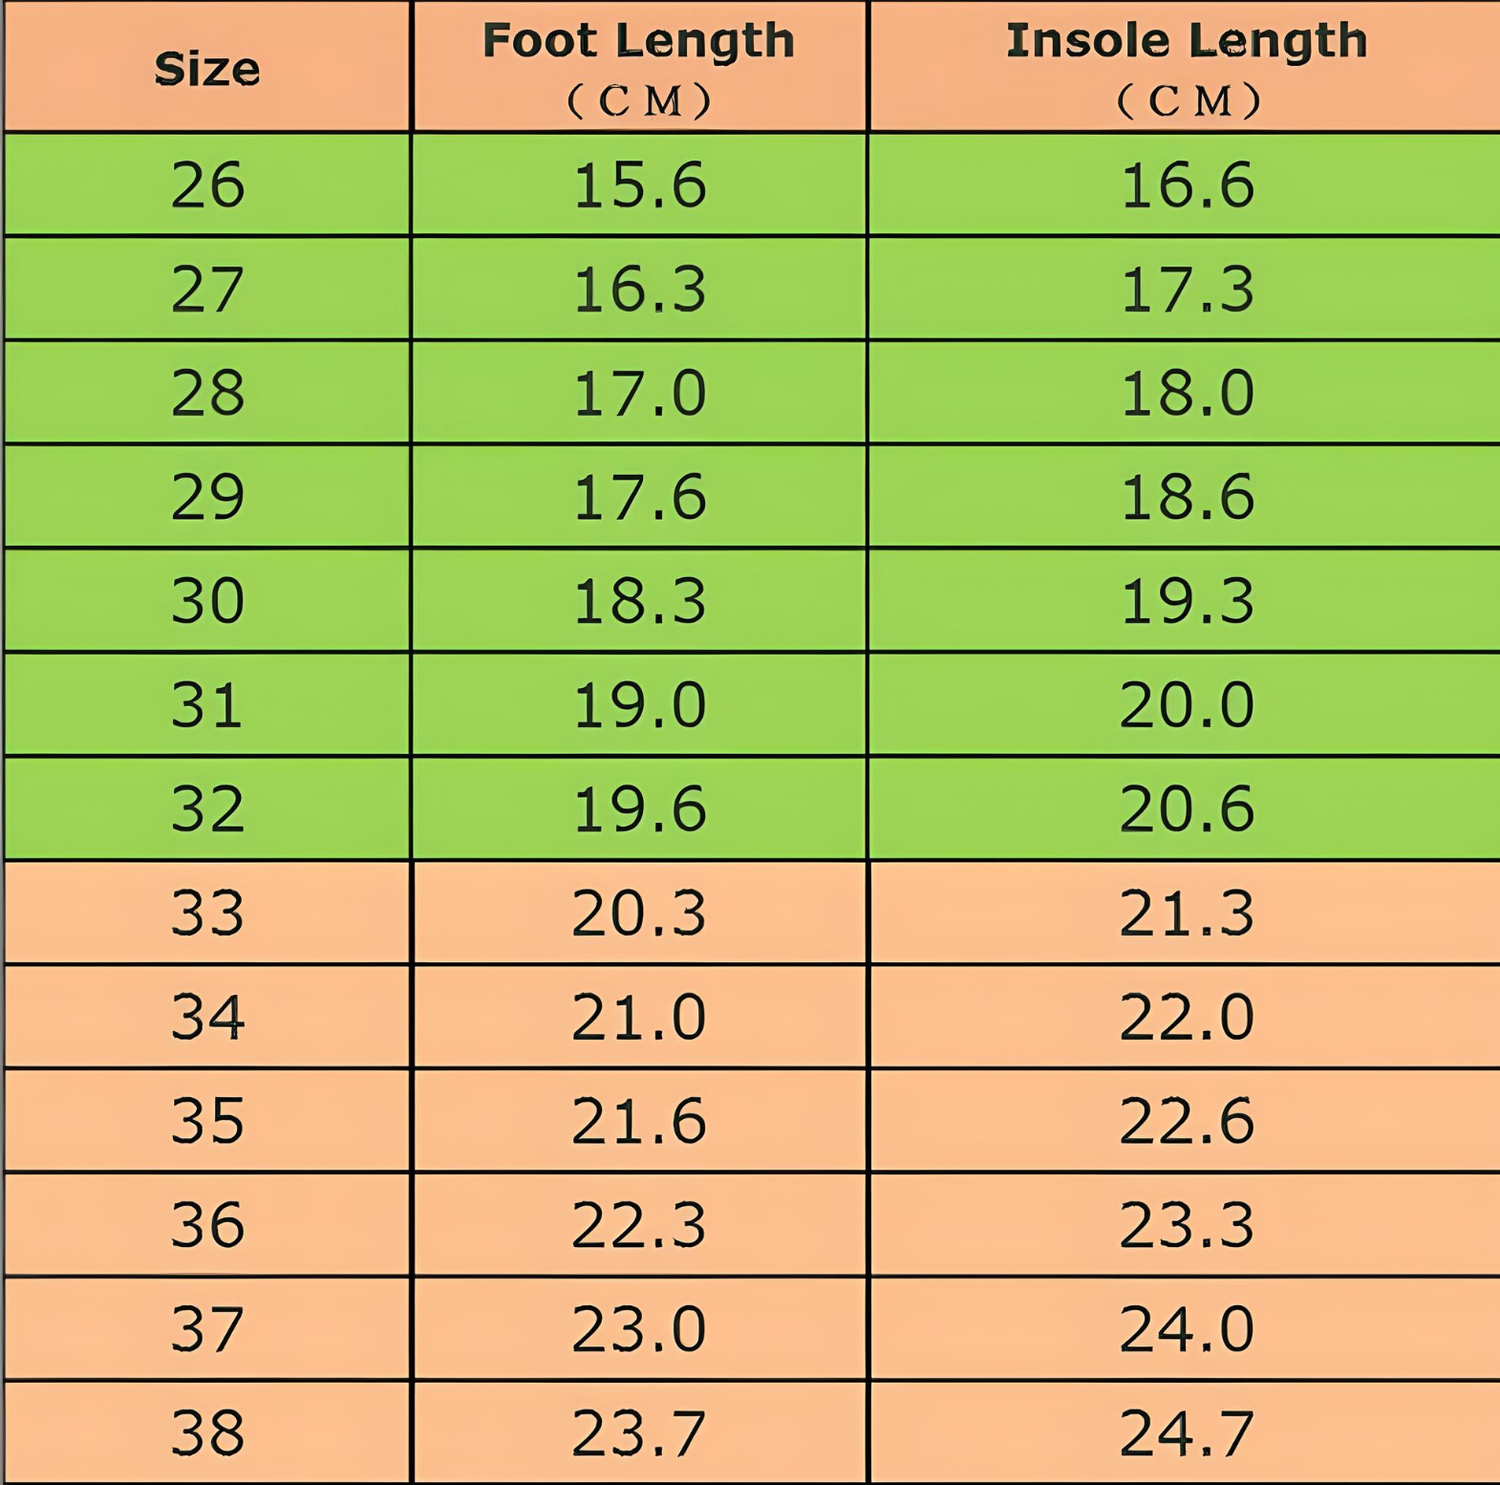This screenshot has height=1485, width=1500.
Task: Select foot length value 19.6
Action: (639, 809)
